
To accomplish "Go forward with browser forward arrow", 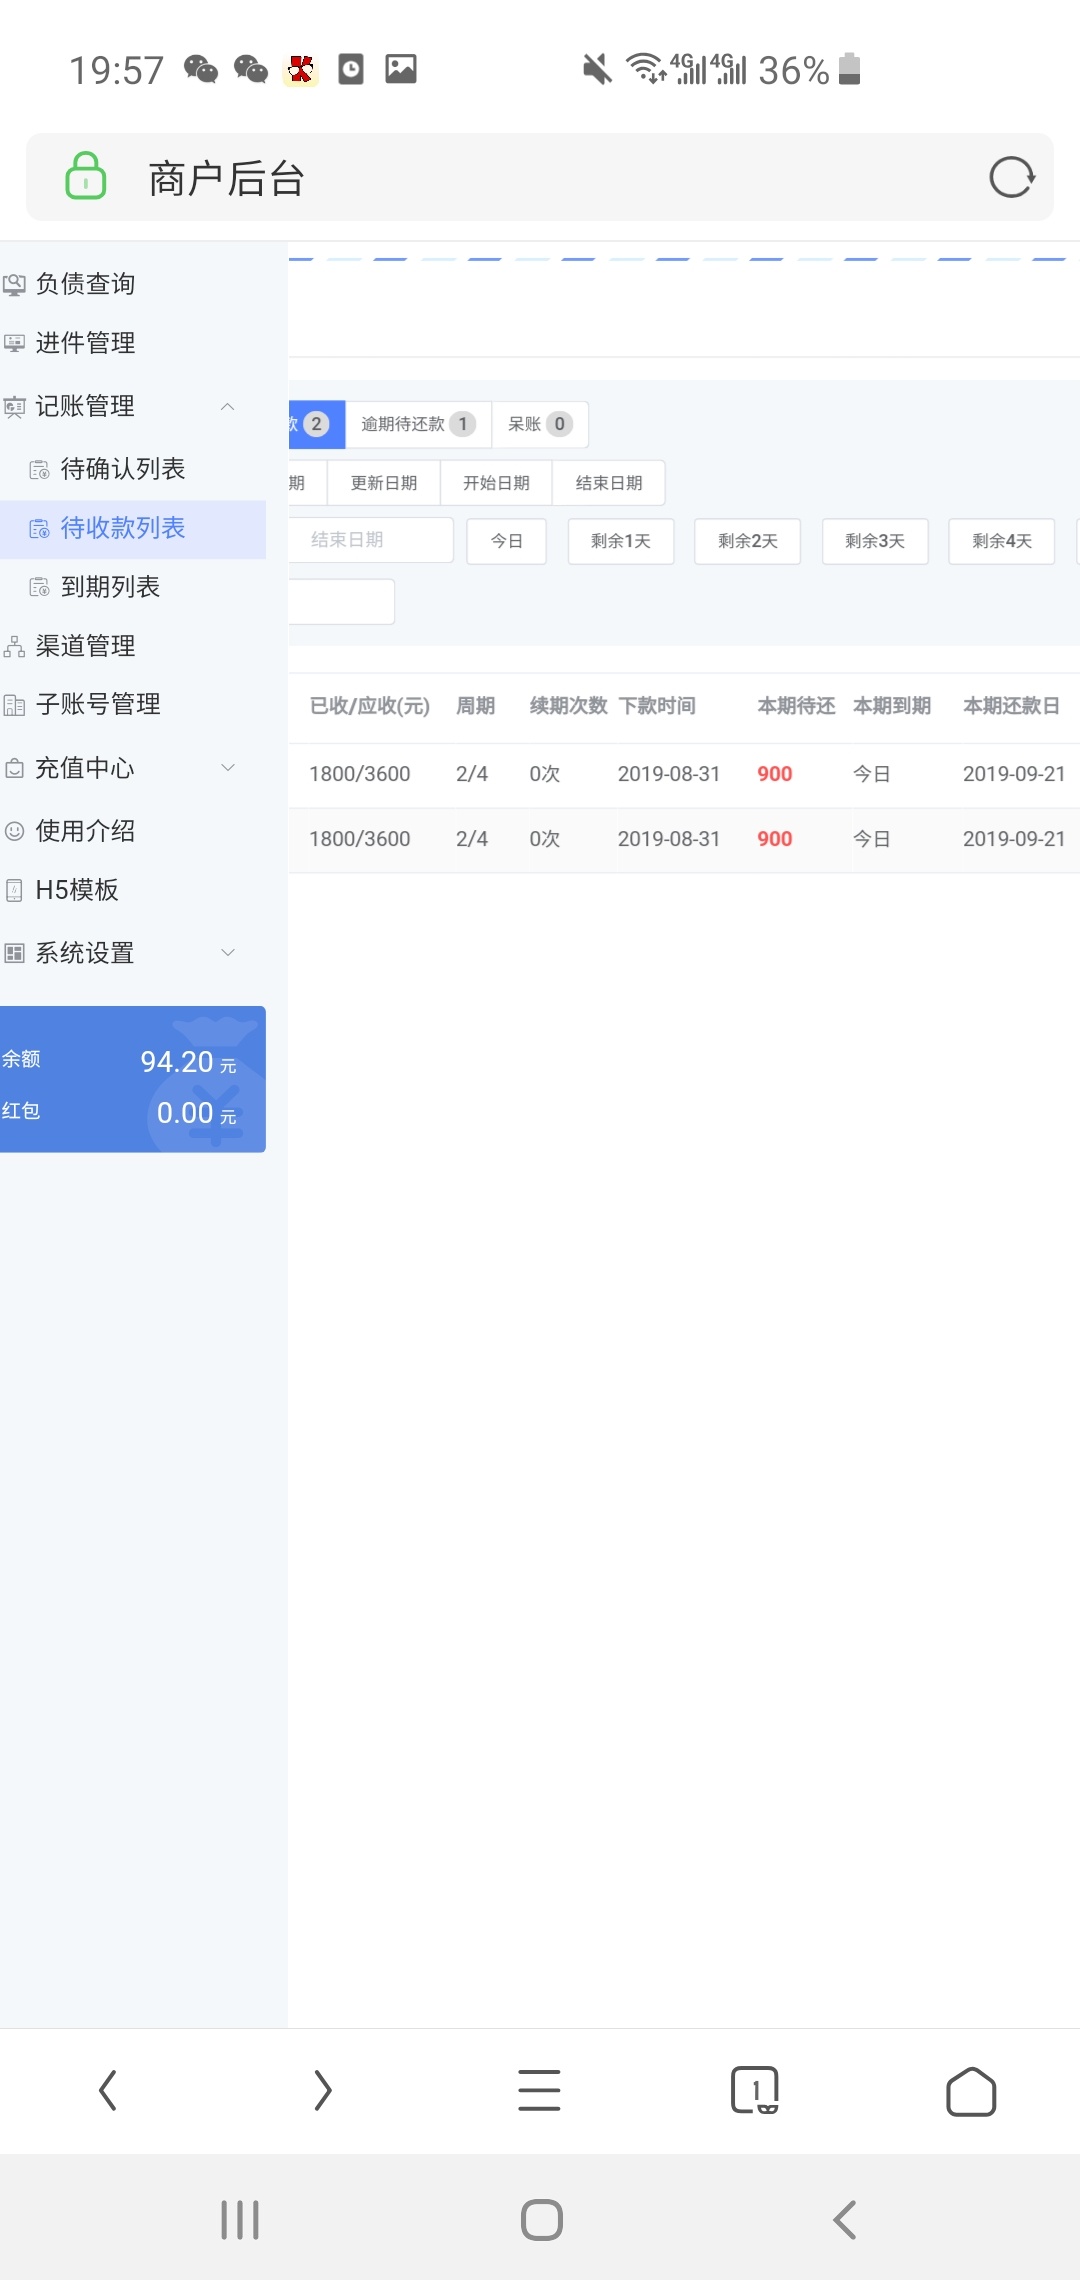I will [322, 2090].
